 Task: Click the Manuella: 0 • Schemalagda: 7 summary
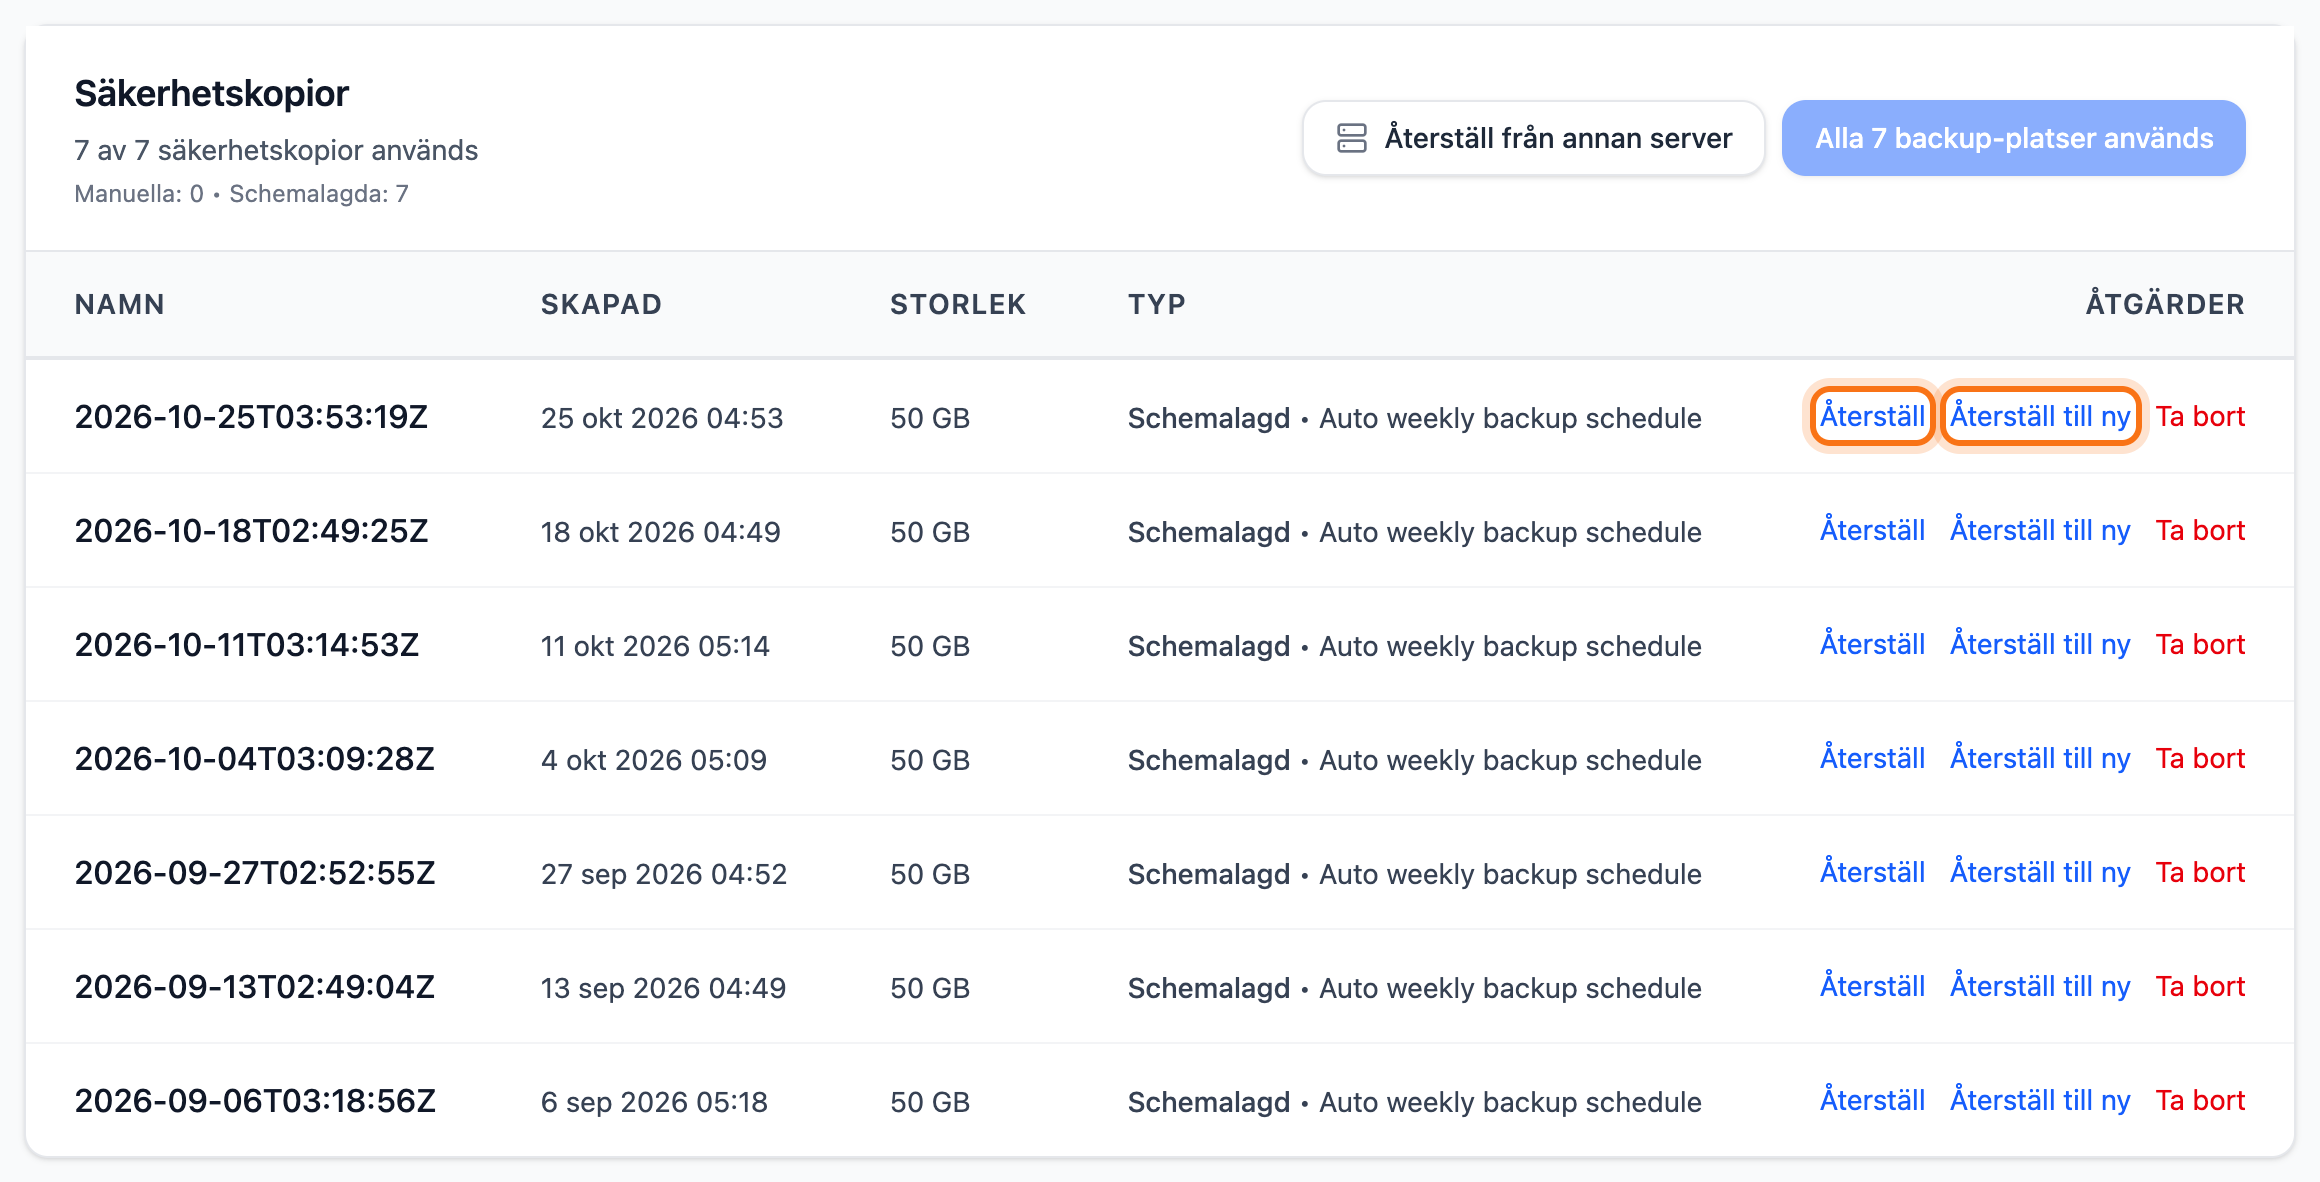coord(241,194)
